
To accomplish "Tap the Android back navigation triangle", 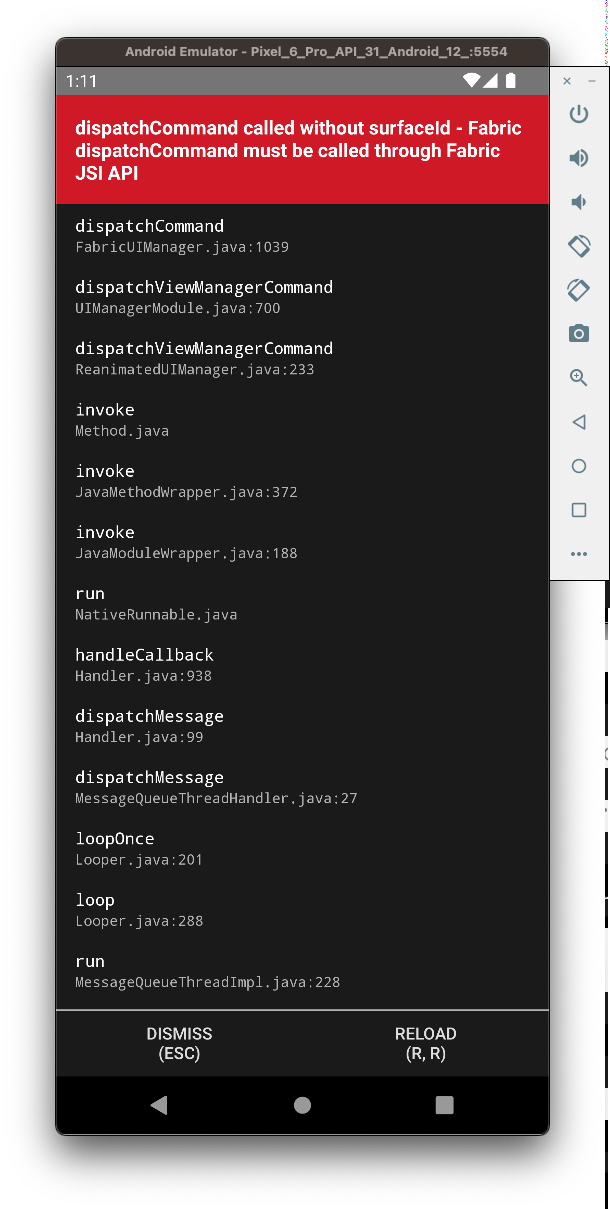I will click(159, 1105).
